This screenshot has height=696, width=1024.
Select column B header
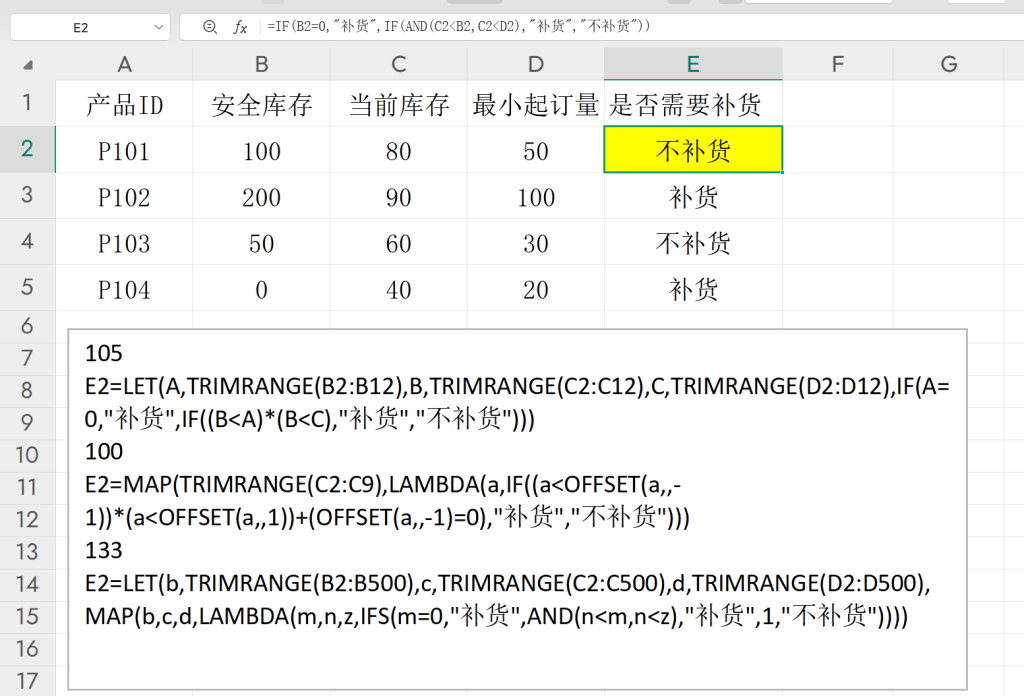pos(261,64)
